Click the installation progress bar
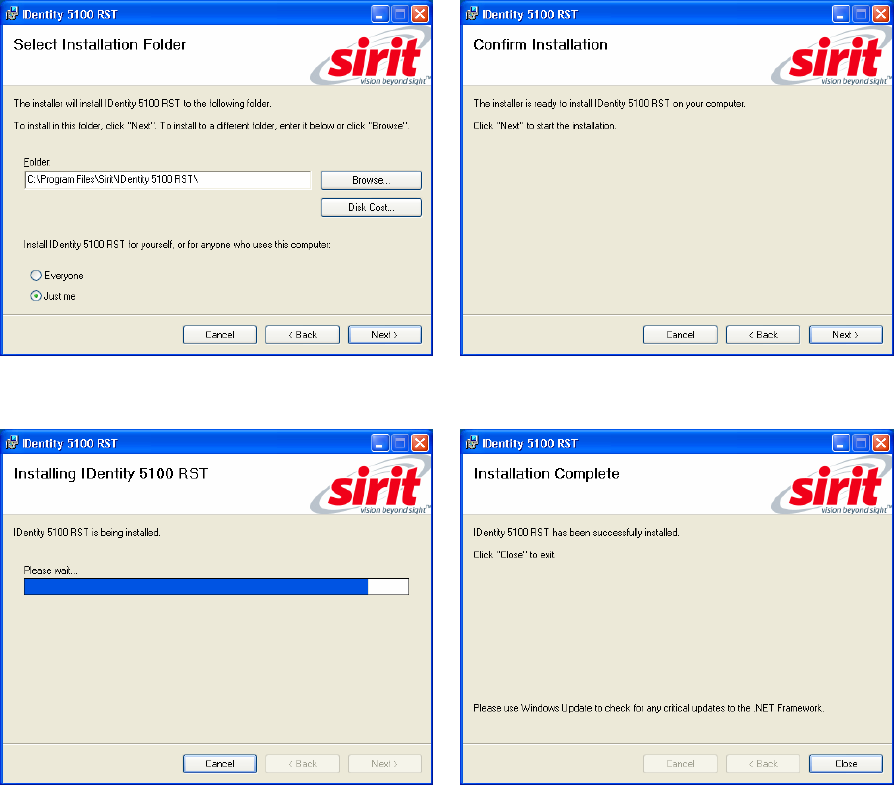 click(x=216, y=586)
